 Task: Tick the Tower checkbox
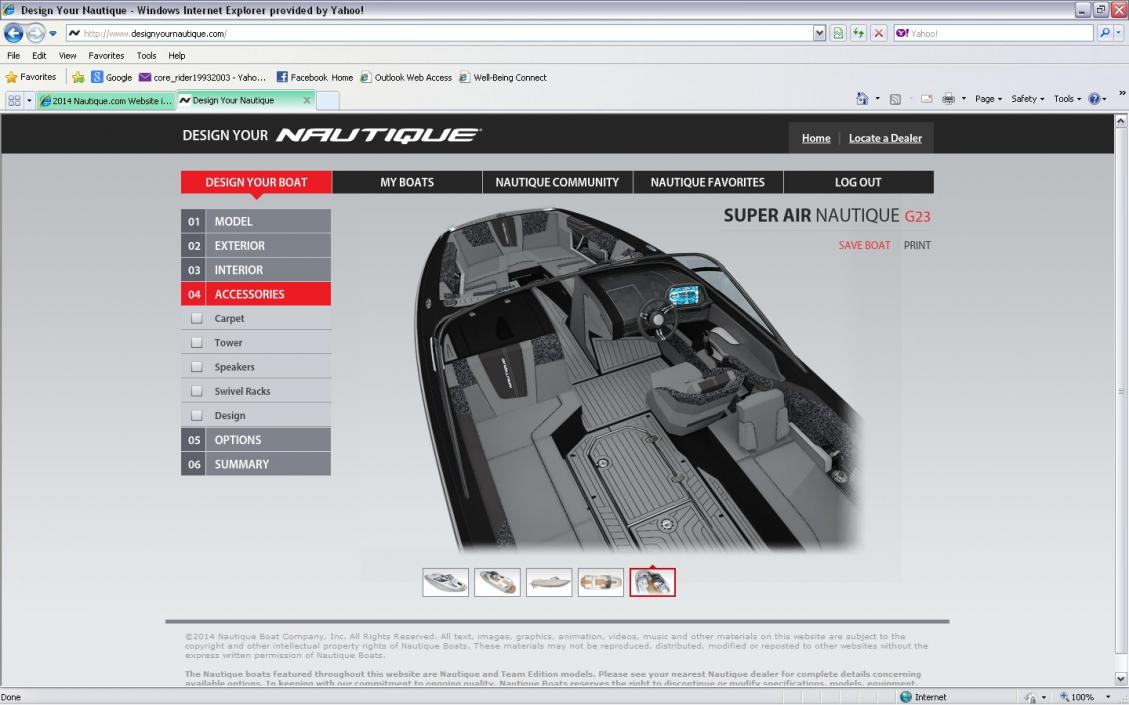tap(197, 343)
